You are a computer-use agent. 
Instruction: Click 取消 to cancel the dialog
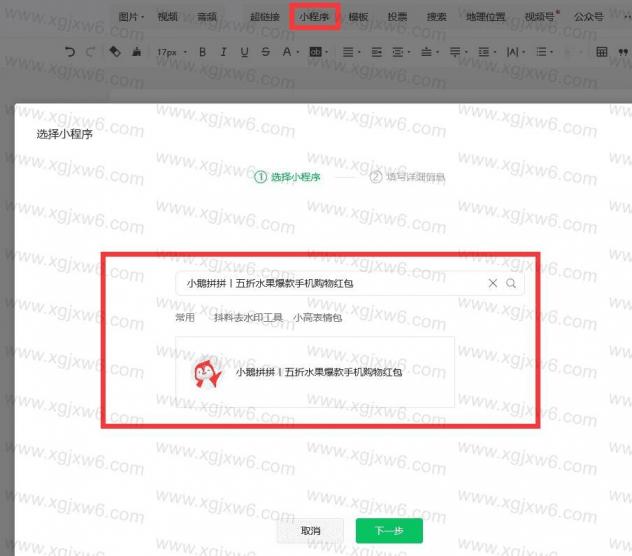tap(310, 531)
